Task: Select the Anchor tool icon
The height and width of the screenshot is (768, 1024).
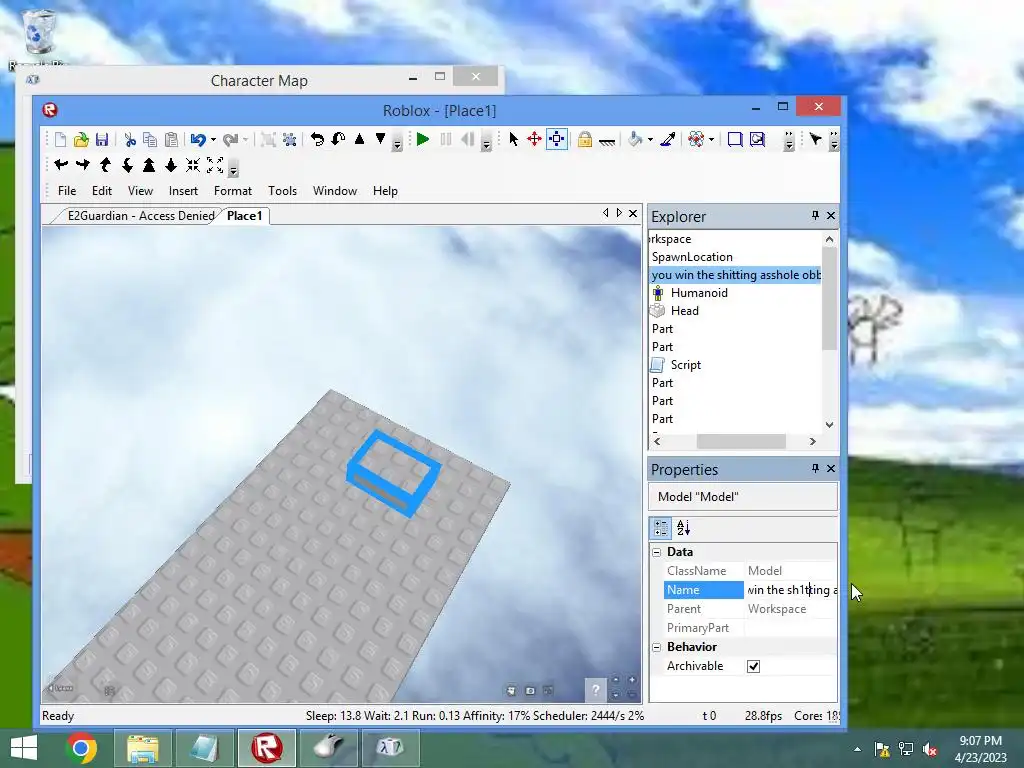Action: (607, 140)
